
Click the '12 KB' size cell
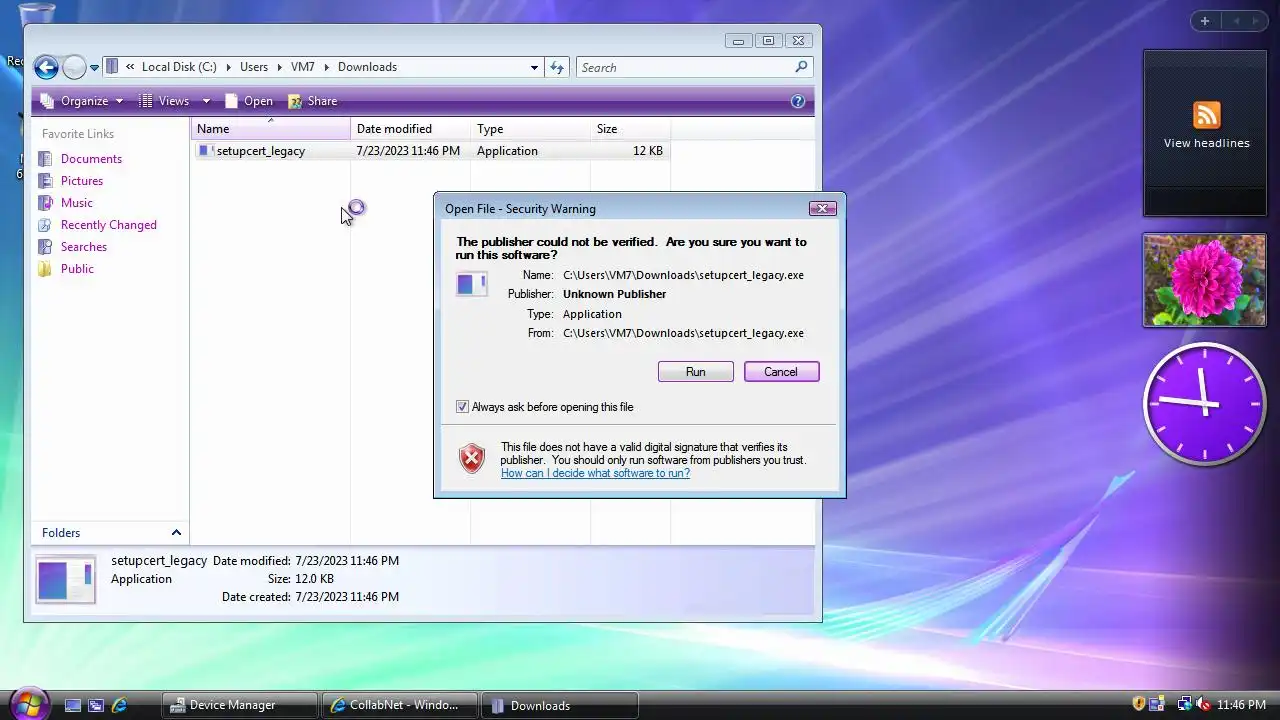pos(648,151)
